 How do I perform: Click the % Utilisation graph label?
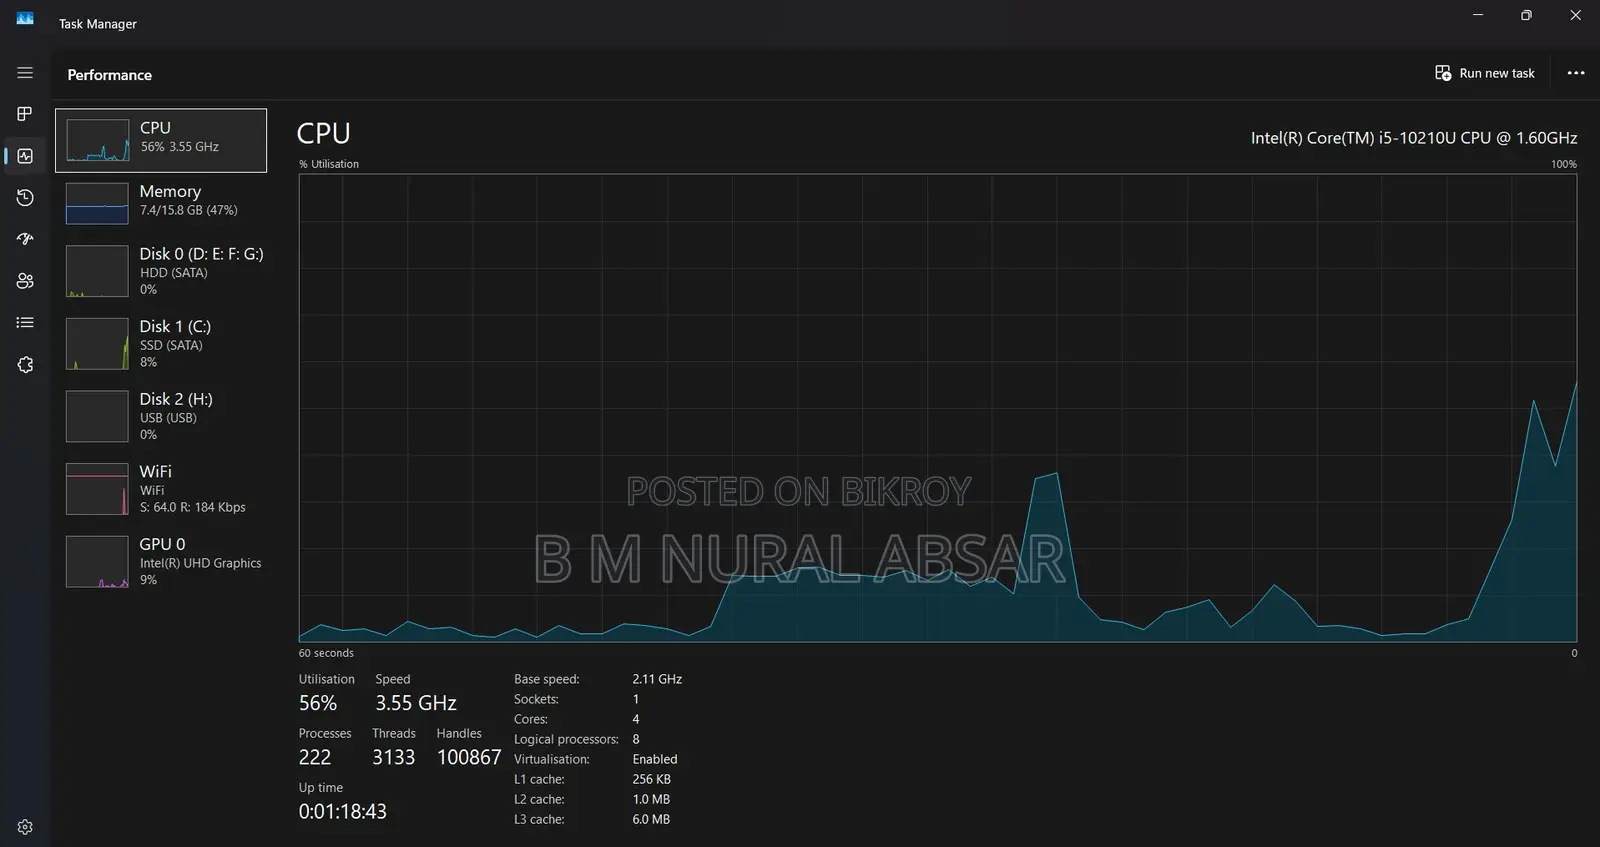pyautogui.click(x=329, y=164)
